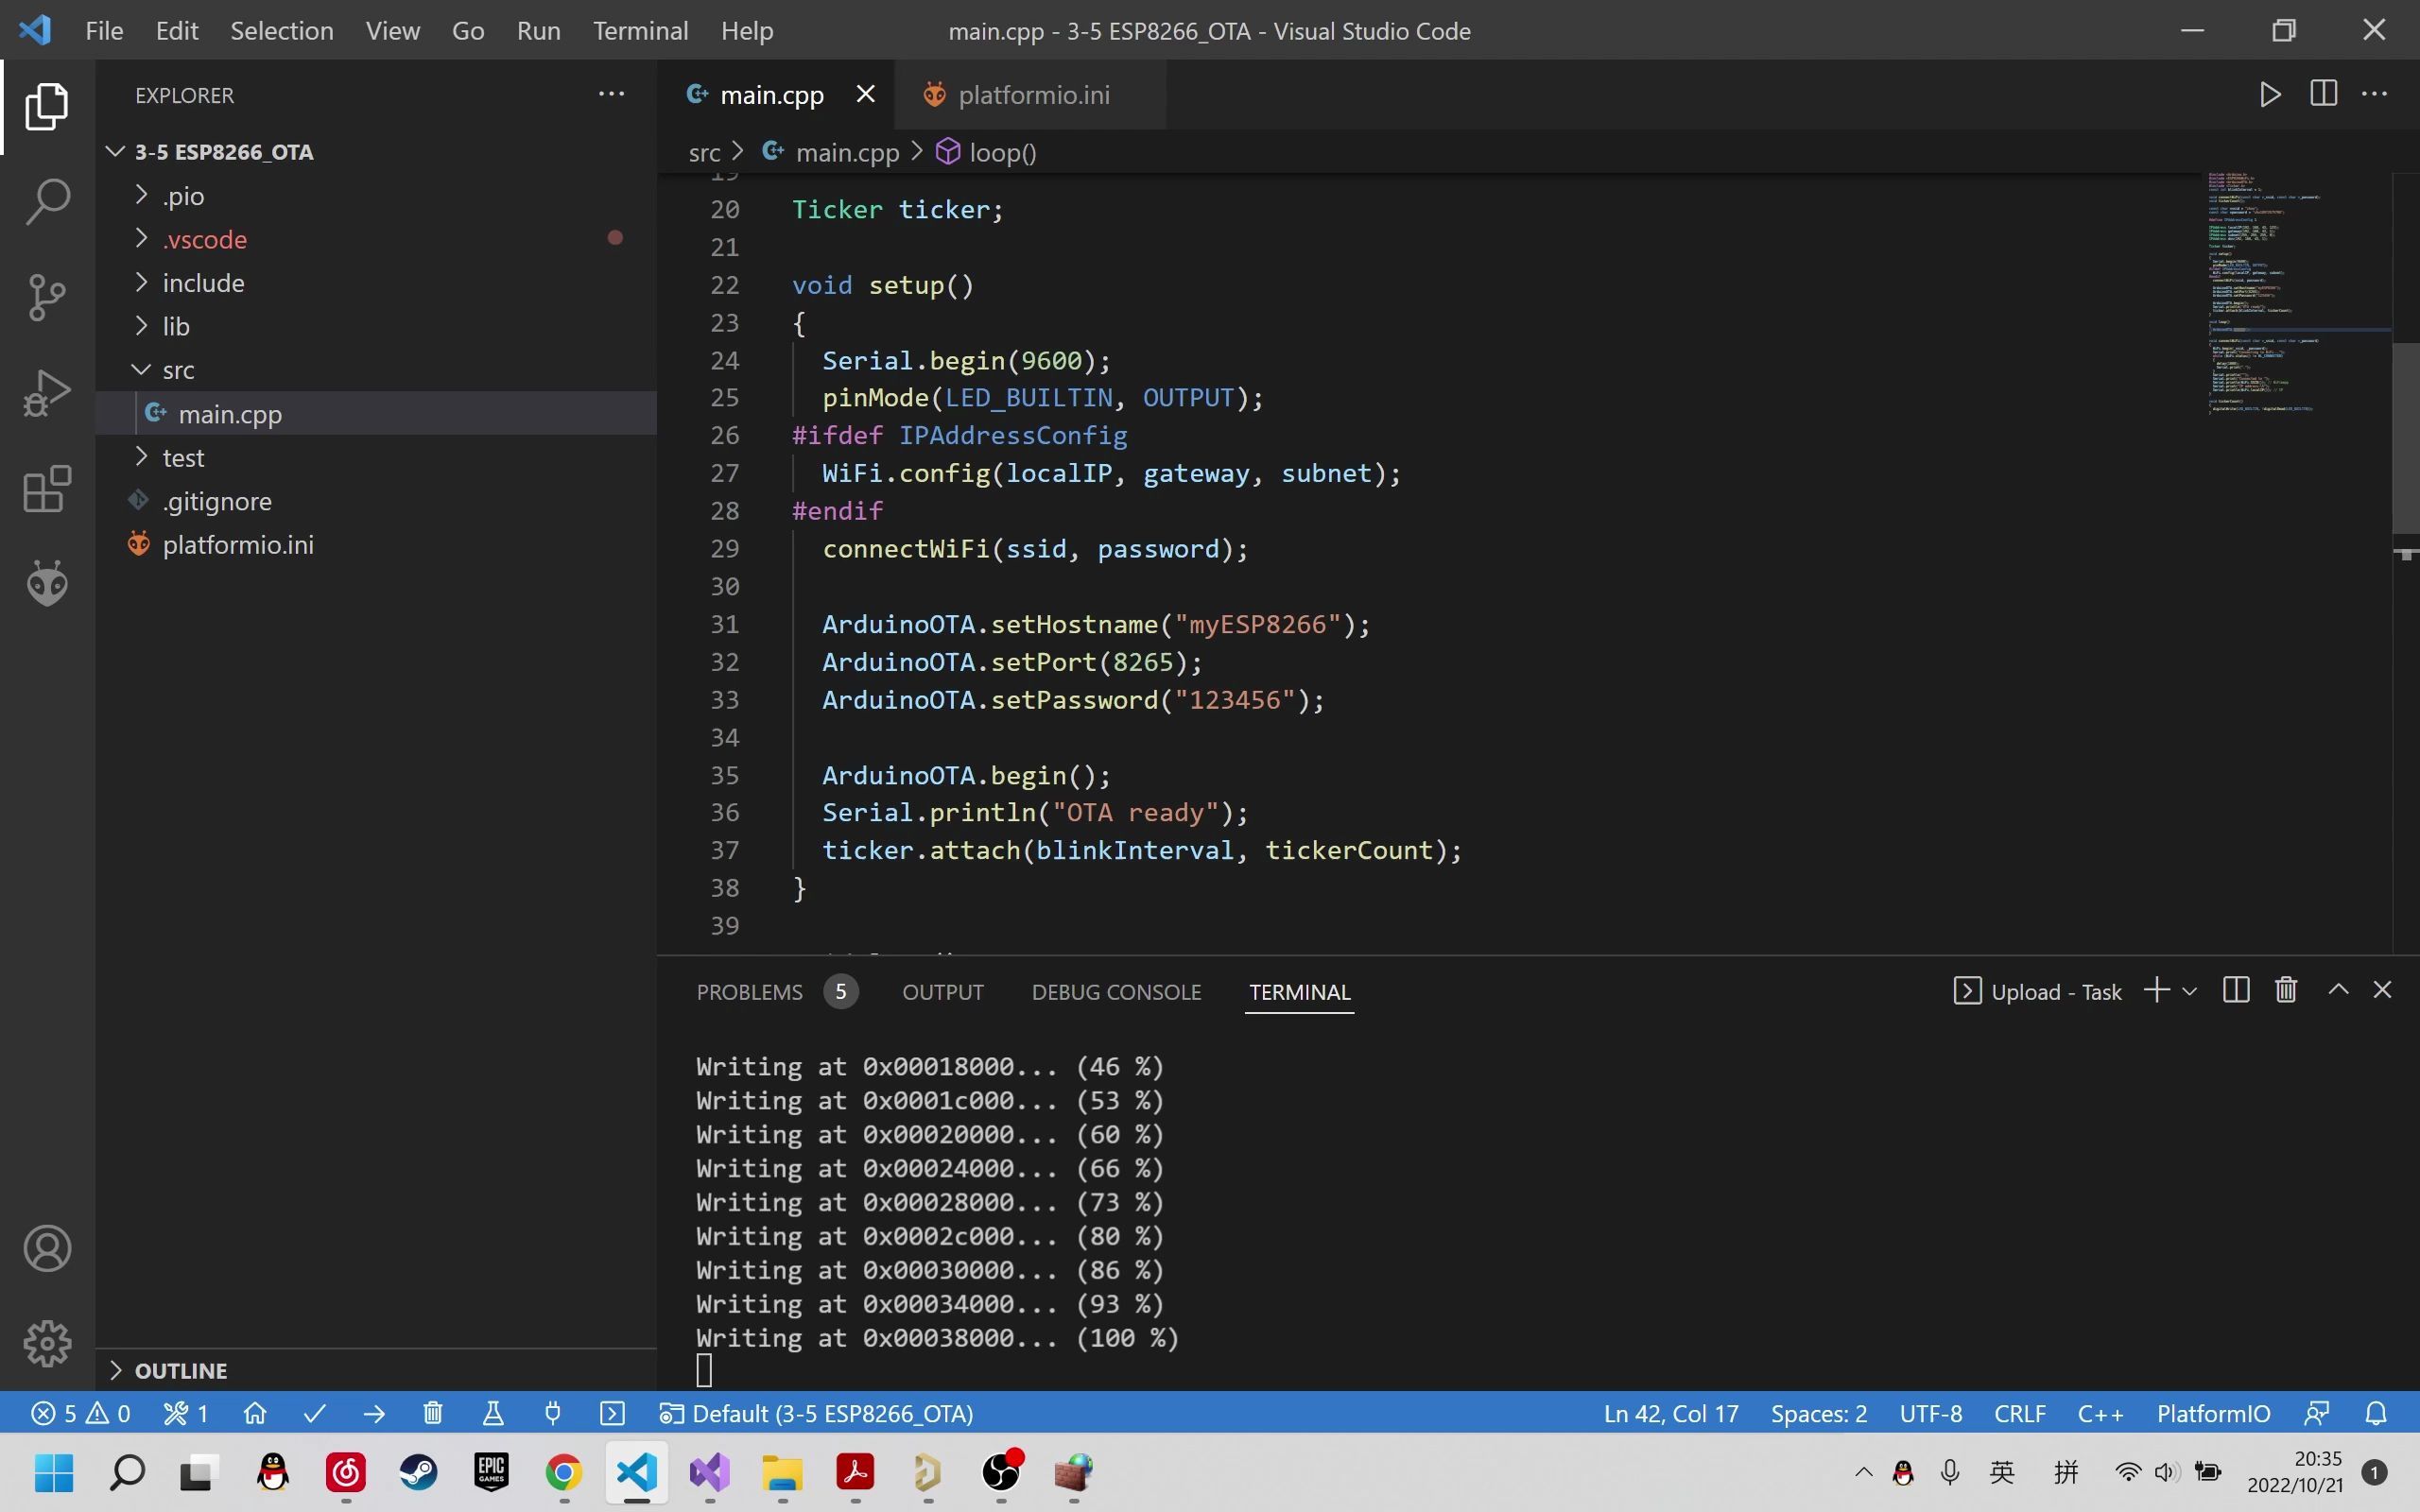Click the editor vertical scrollbar
The height and width of the screenshot is (1512, 2420).
pos(2405,438)
